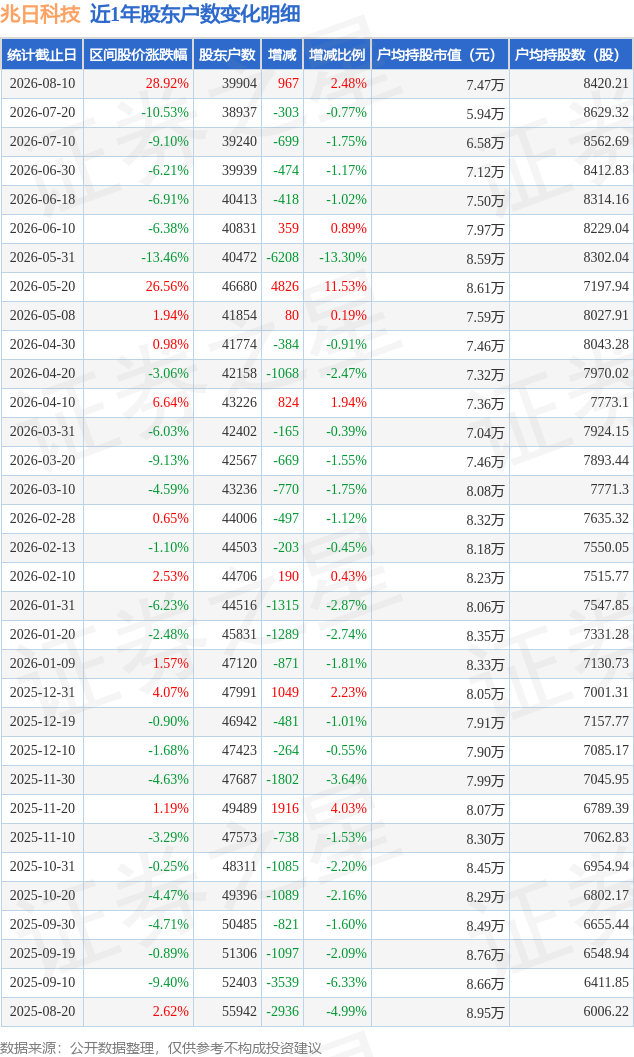Click the 区间股价涨跌幅 column header

click(138, 55)
